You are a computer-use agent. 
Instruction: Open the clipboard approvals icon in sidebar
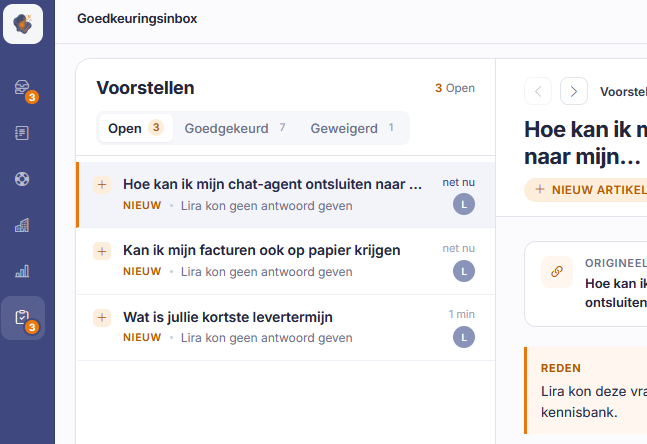(x=23, y=318)
